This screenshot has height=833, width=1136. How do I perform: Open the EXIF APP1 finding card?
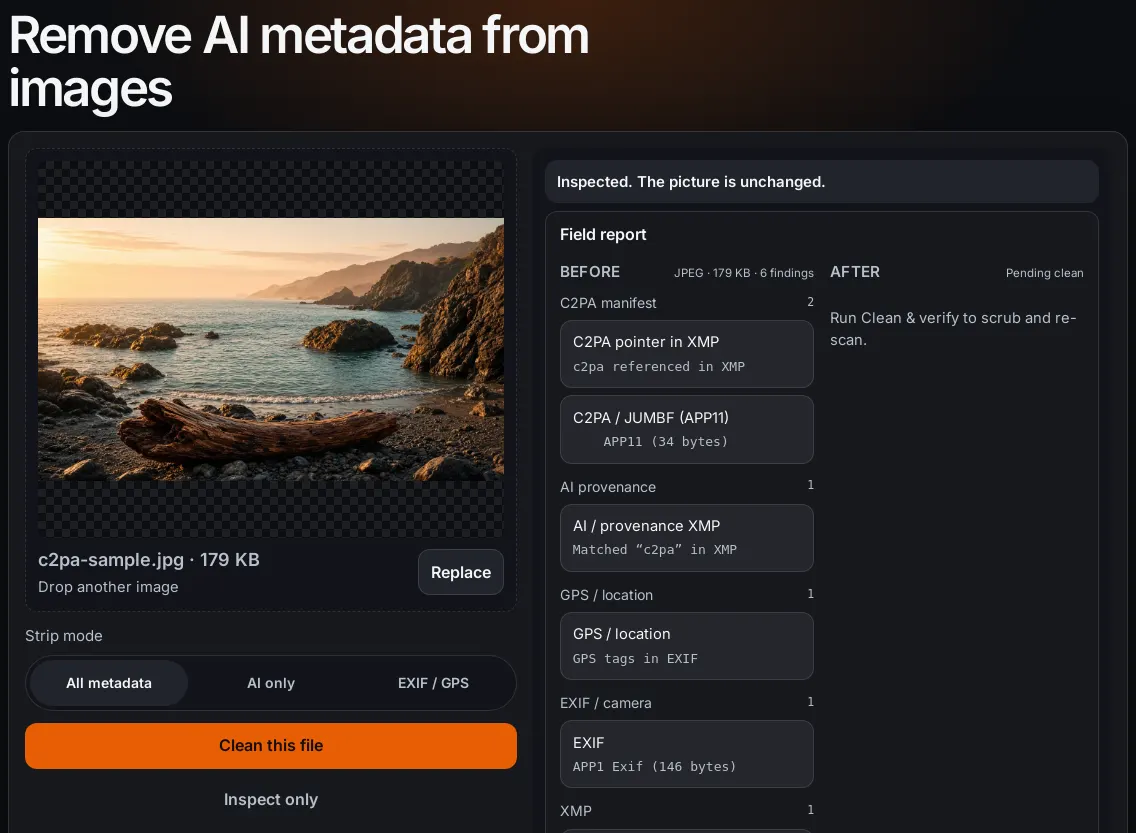[x=687, y=754]
